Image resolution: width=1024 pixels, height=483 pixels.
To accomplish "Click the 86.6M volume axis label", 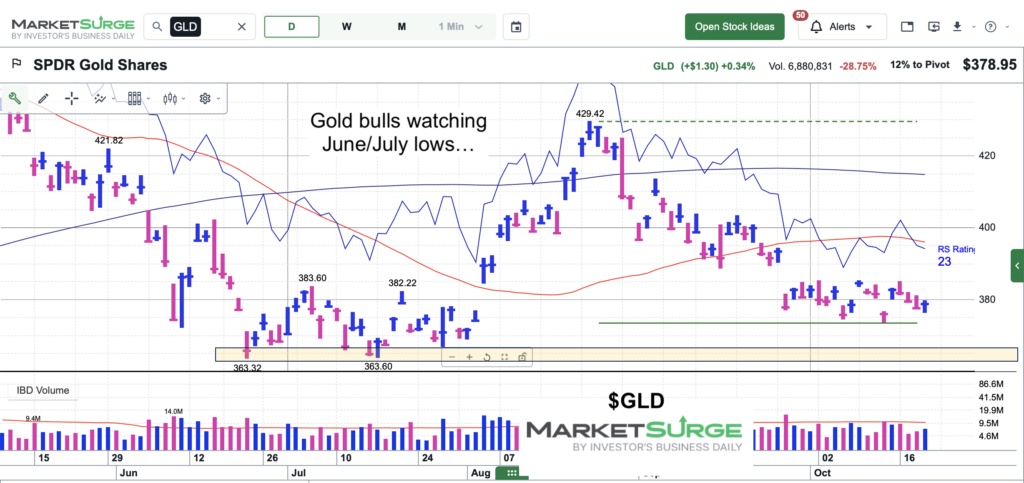I will 991,383.
